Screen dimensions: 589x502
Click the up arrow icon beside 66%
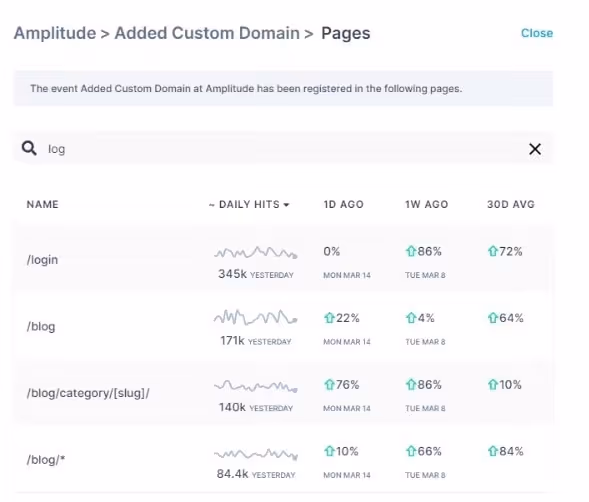[x=411, y=451]
